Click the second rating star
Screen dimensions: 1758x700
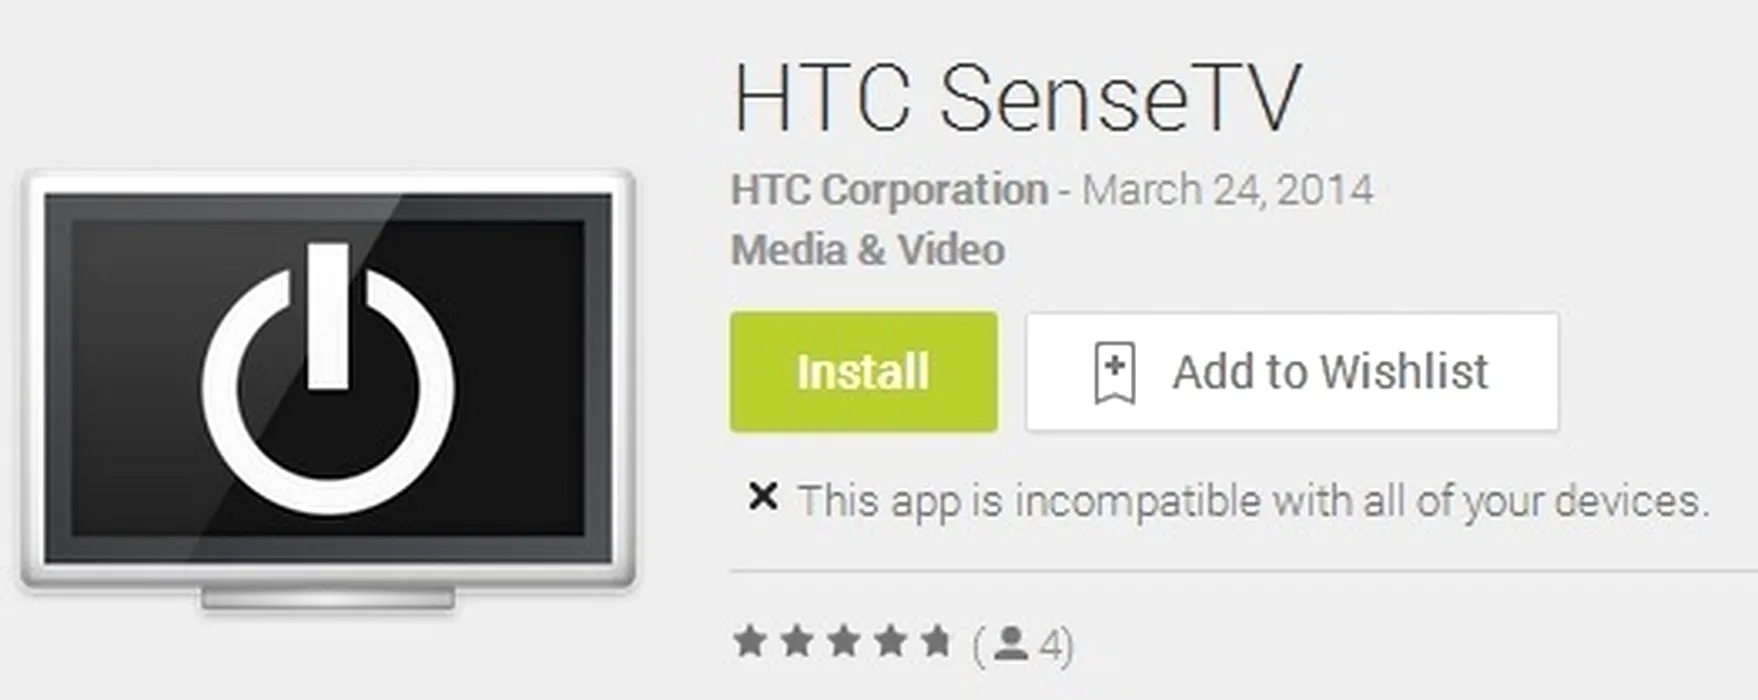(797, 641)
